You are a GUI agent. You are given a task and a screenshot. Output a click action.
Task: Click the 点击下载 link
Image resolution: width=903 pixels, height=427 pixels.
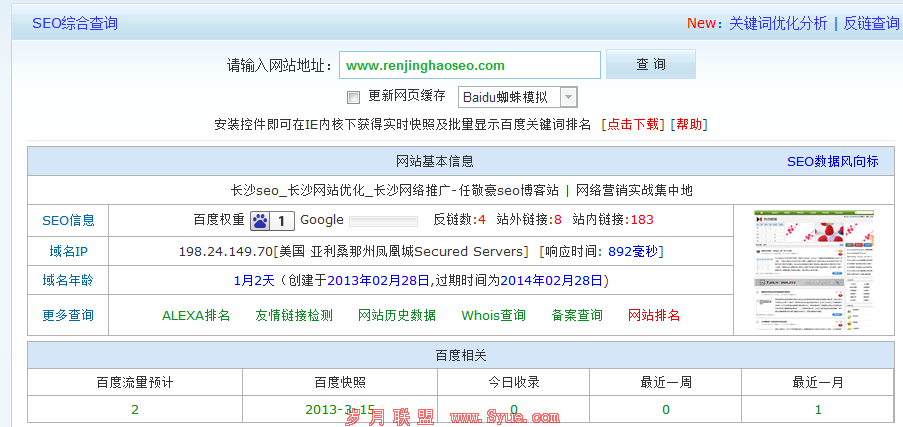click(632, 124)
